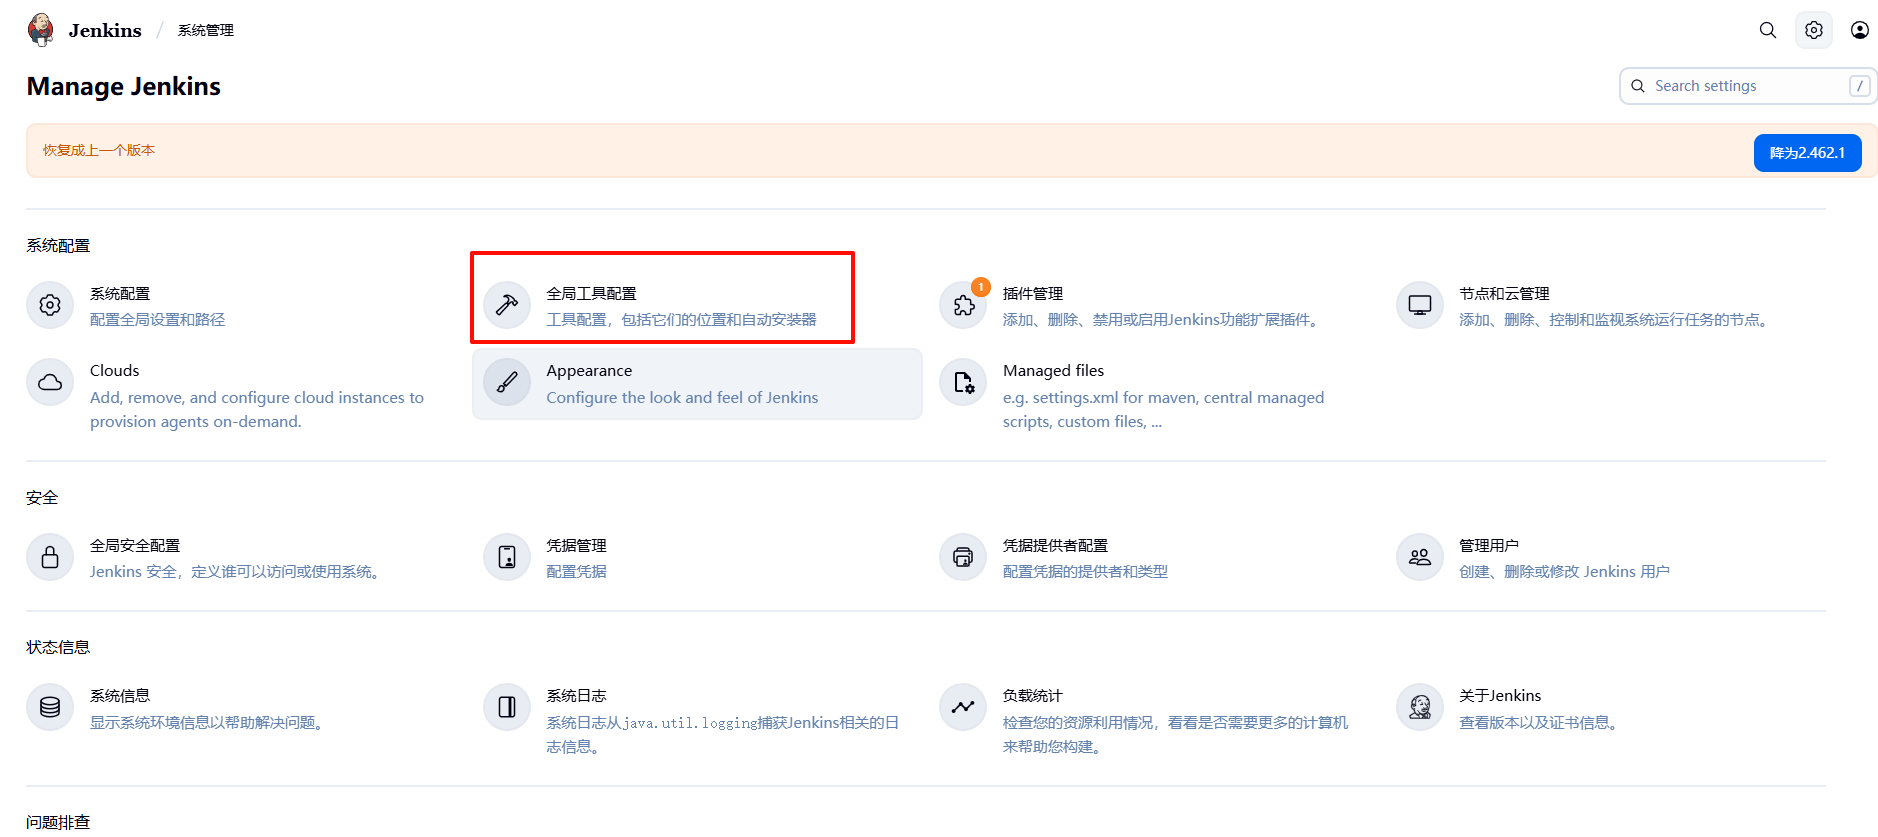The height and width of the screenshot is (837, 1878).
Task: Click the Managed files document icon
Action: 963,382
